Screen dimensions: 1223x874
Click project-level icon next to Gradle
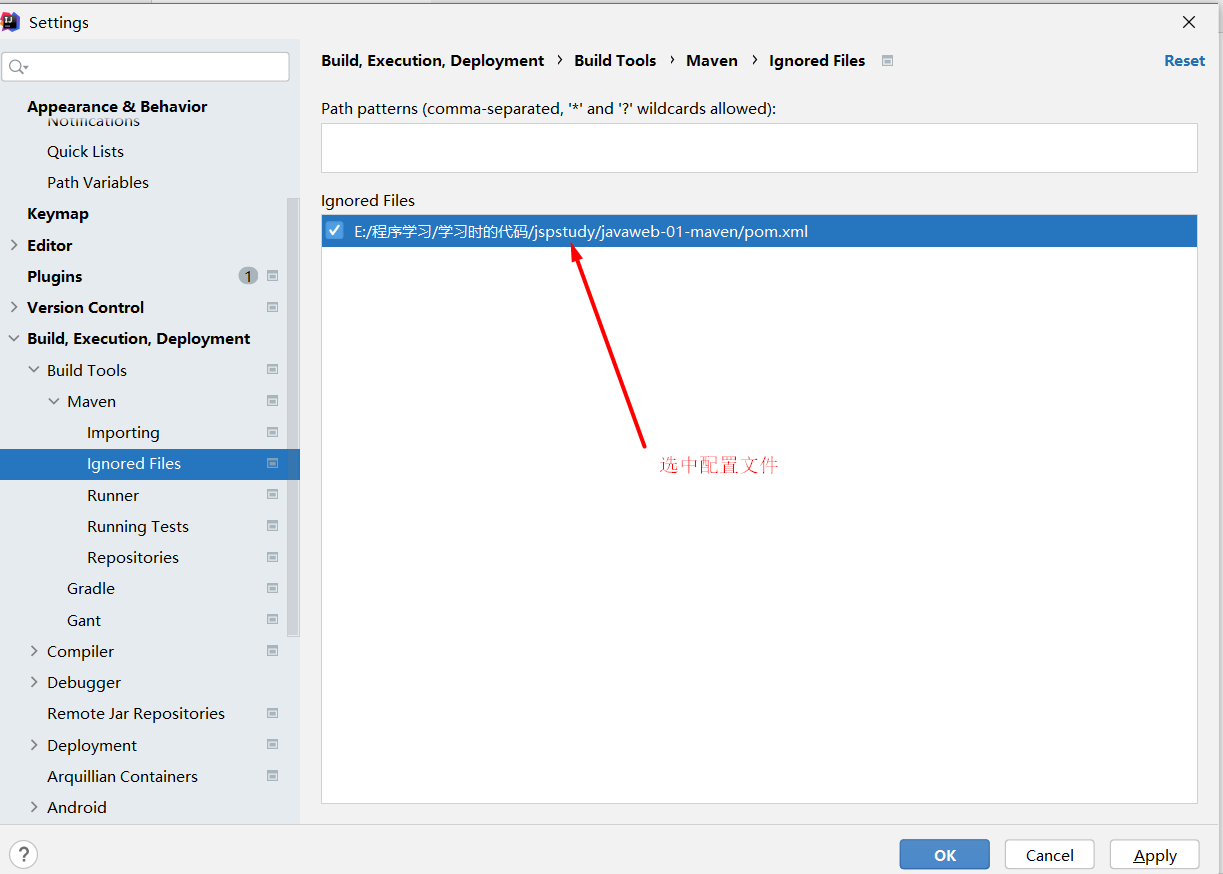coord(272,588)
